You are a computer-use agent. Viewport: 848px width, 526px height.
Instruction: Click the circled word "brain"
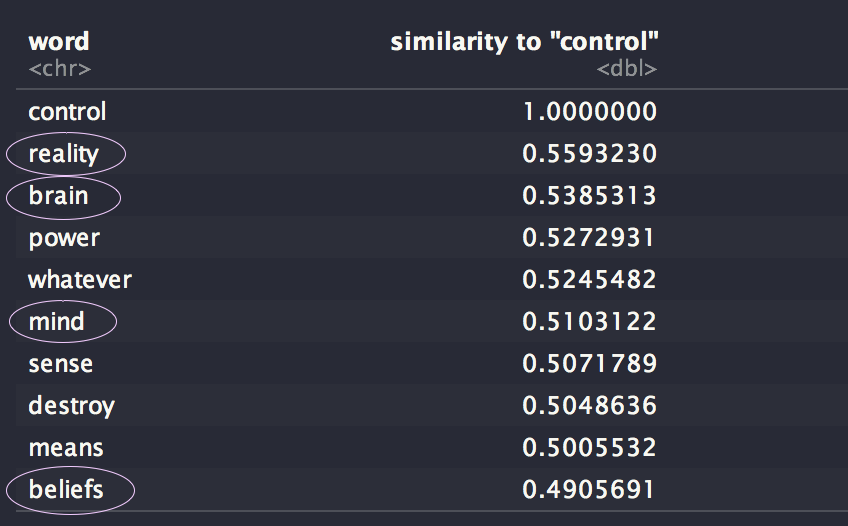(58, 196)
